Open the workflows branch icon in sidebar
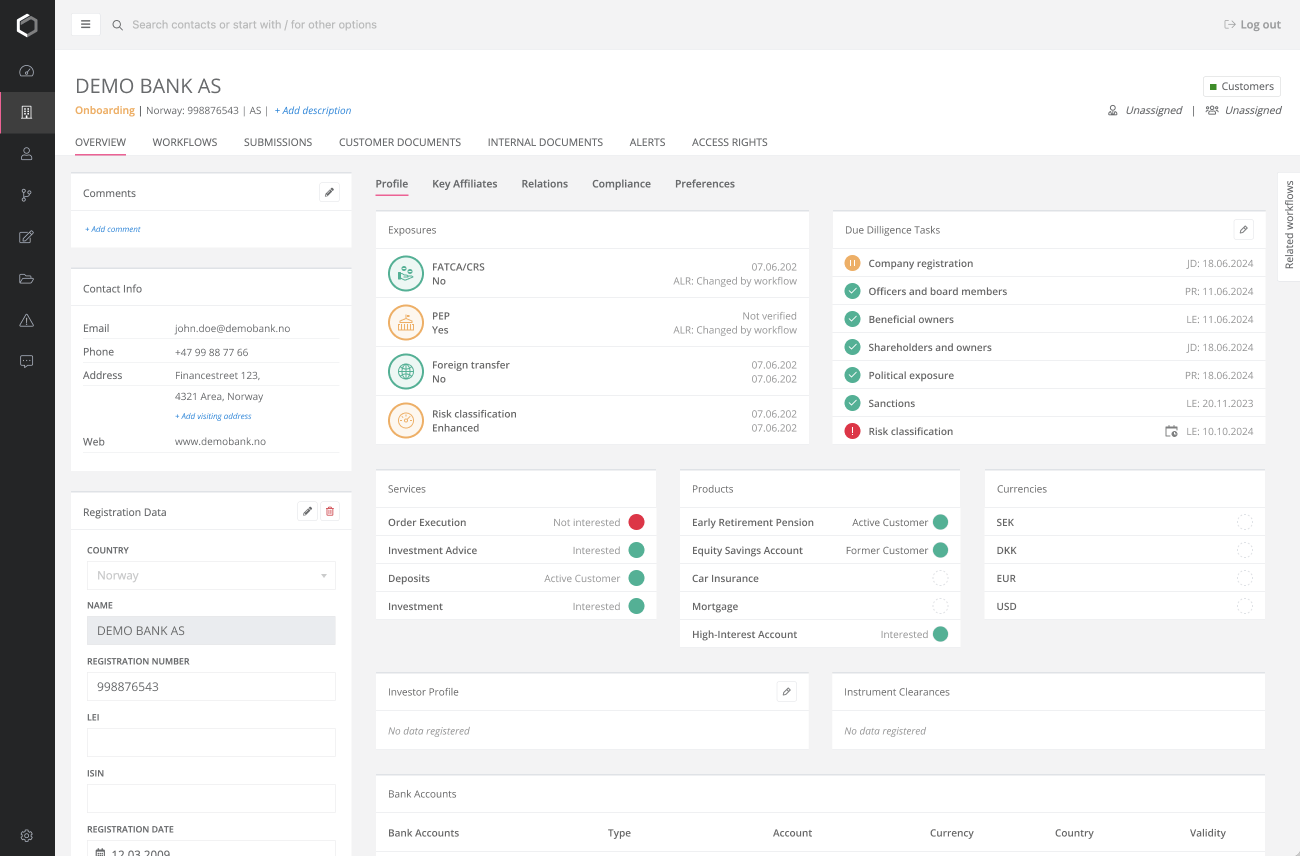 [27, 195]
